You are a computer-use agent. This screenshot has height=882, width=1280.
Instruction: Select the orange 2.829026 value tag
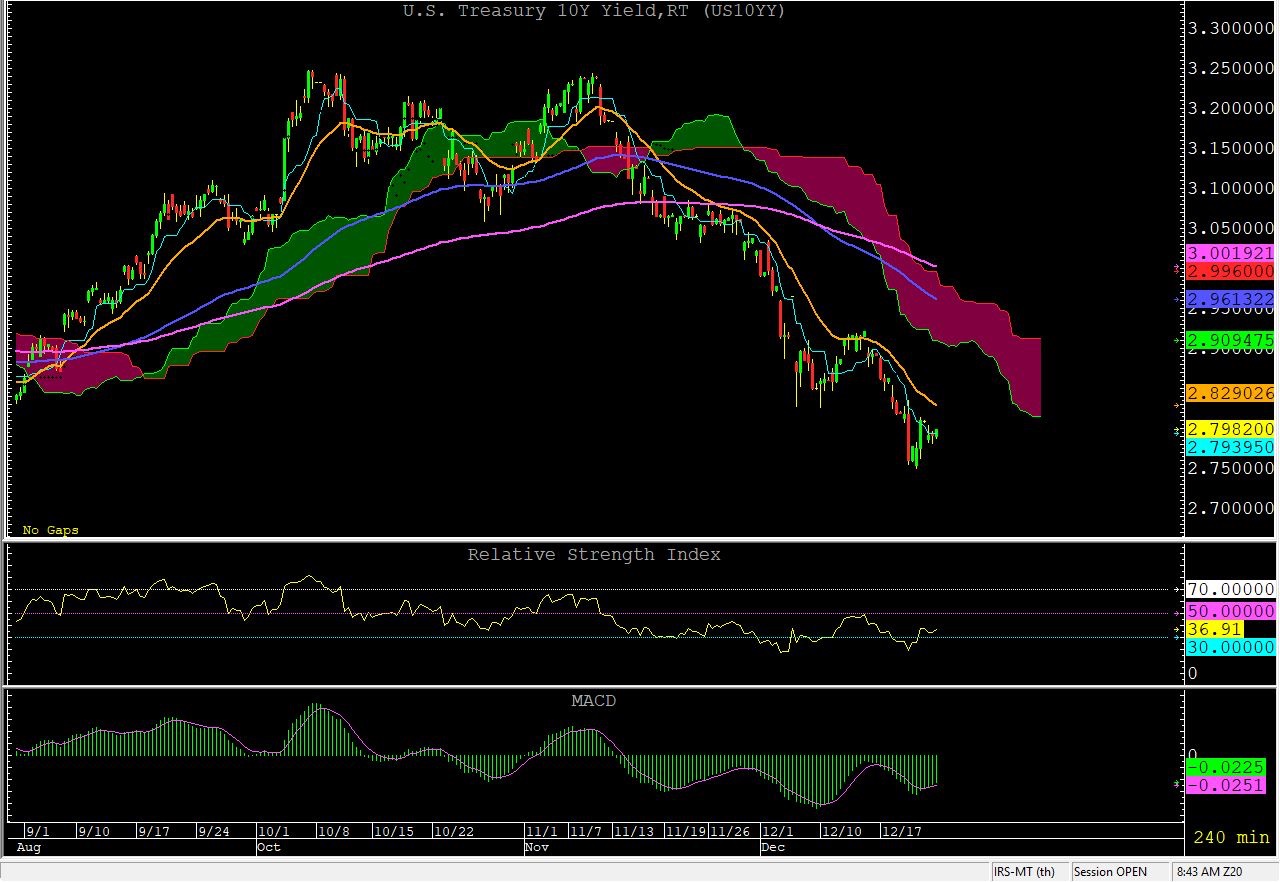[1230, 394]
